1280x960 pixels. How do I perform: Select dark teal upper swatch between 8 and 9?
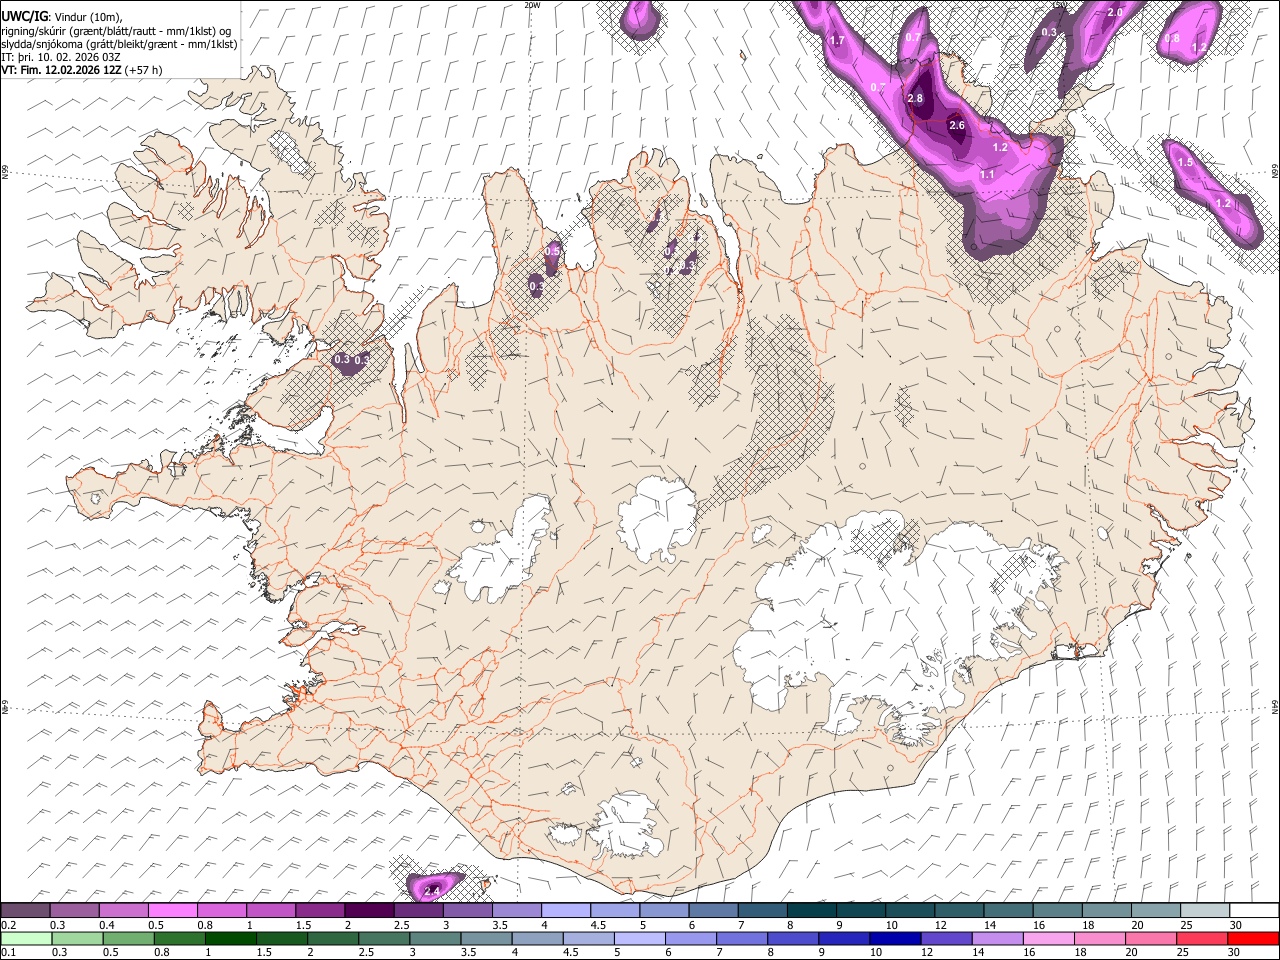point(812,910)
